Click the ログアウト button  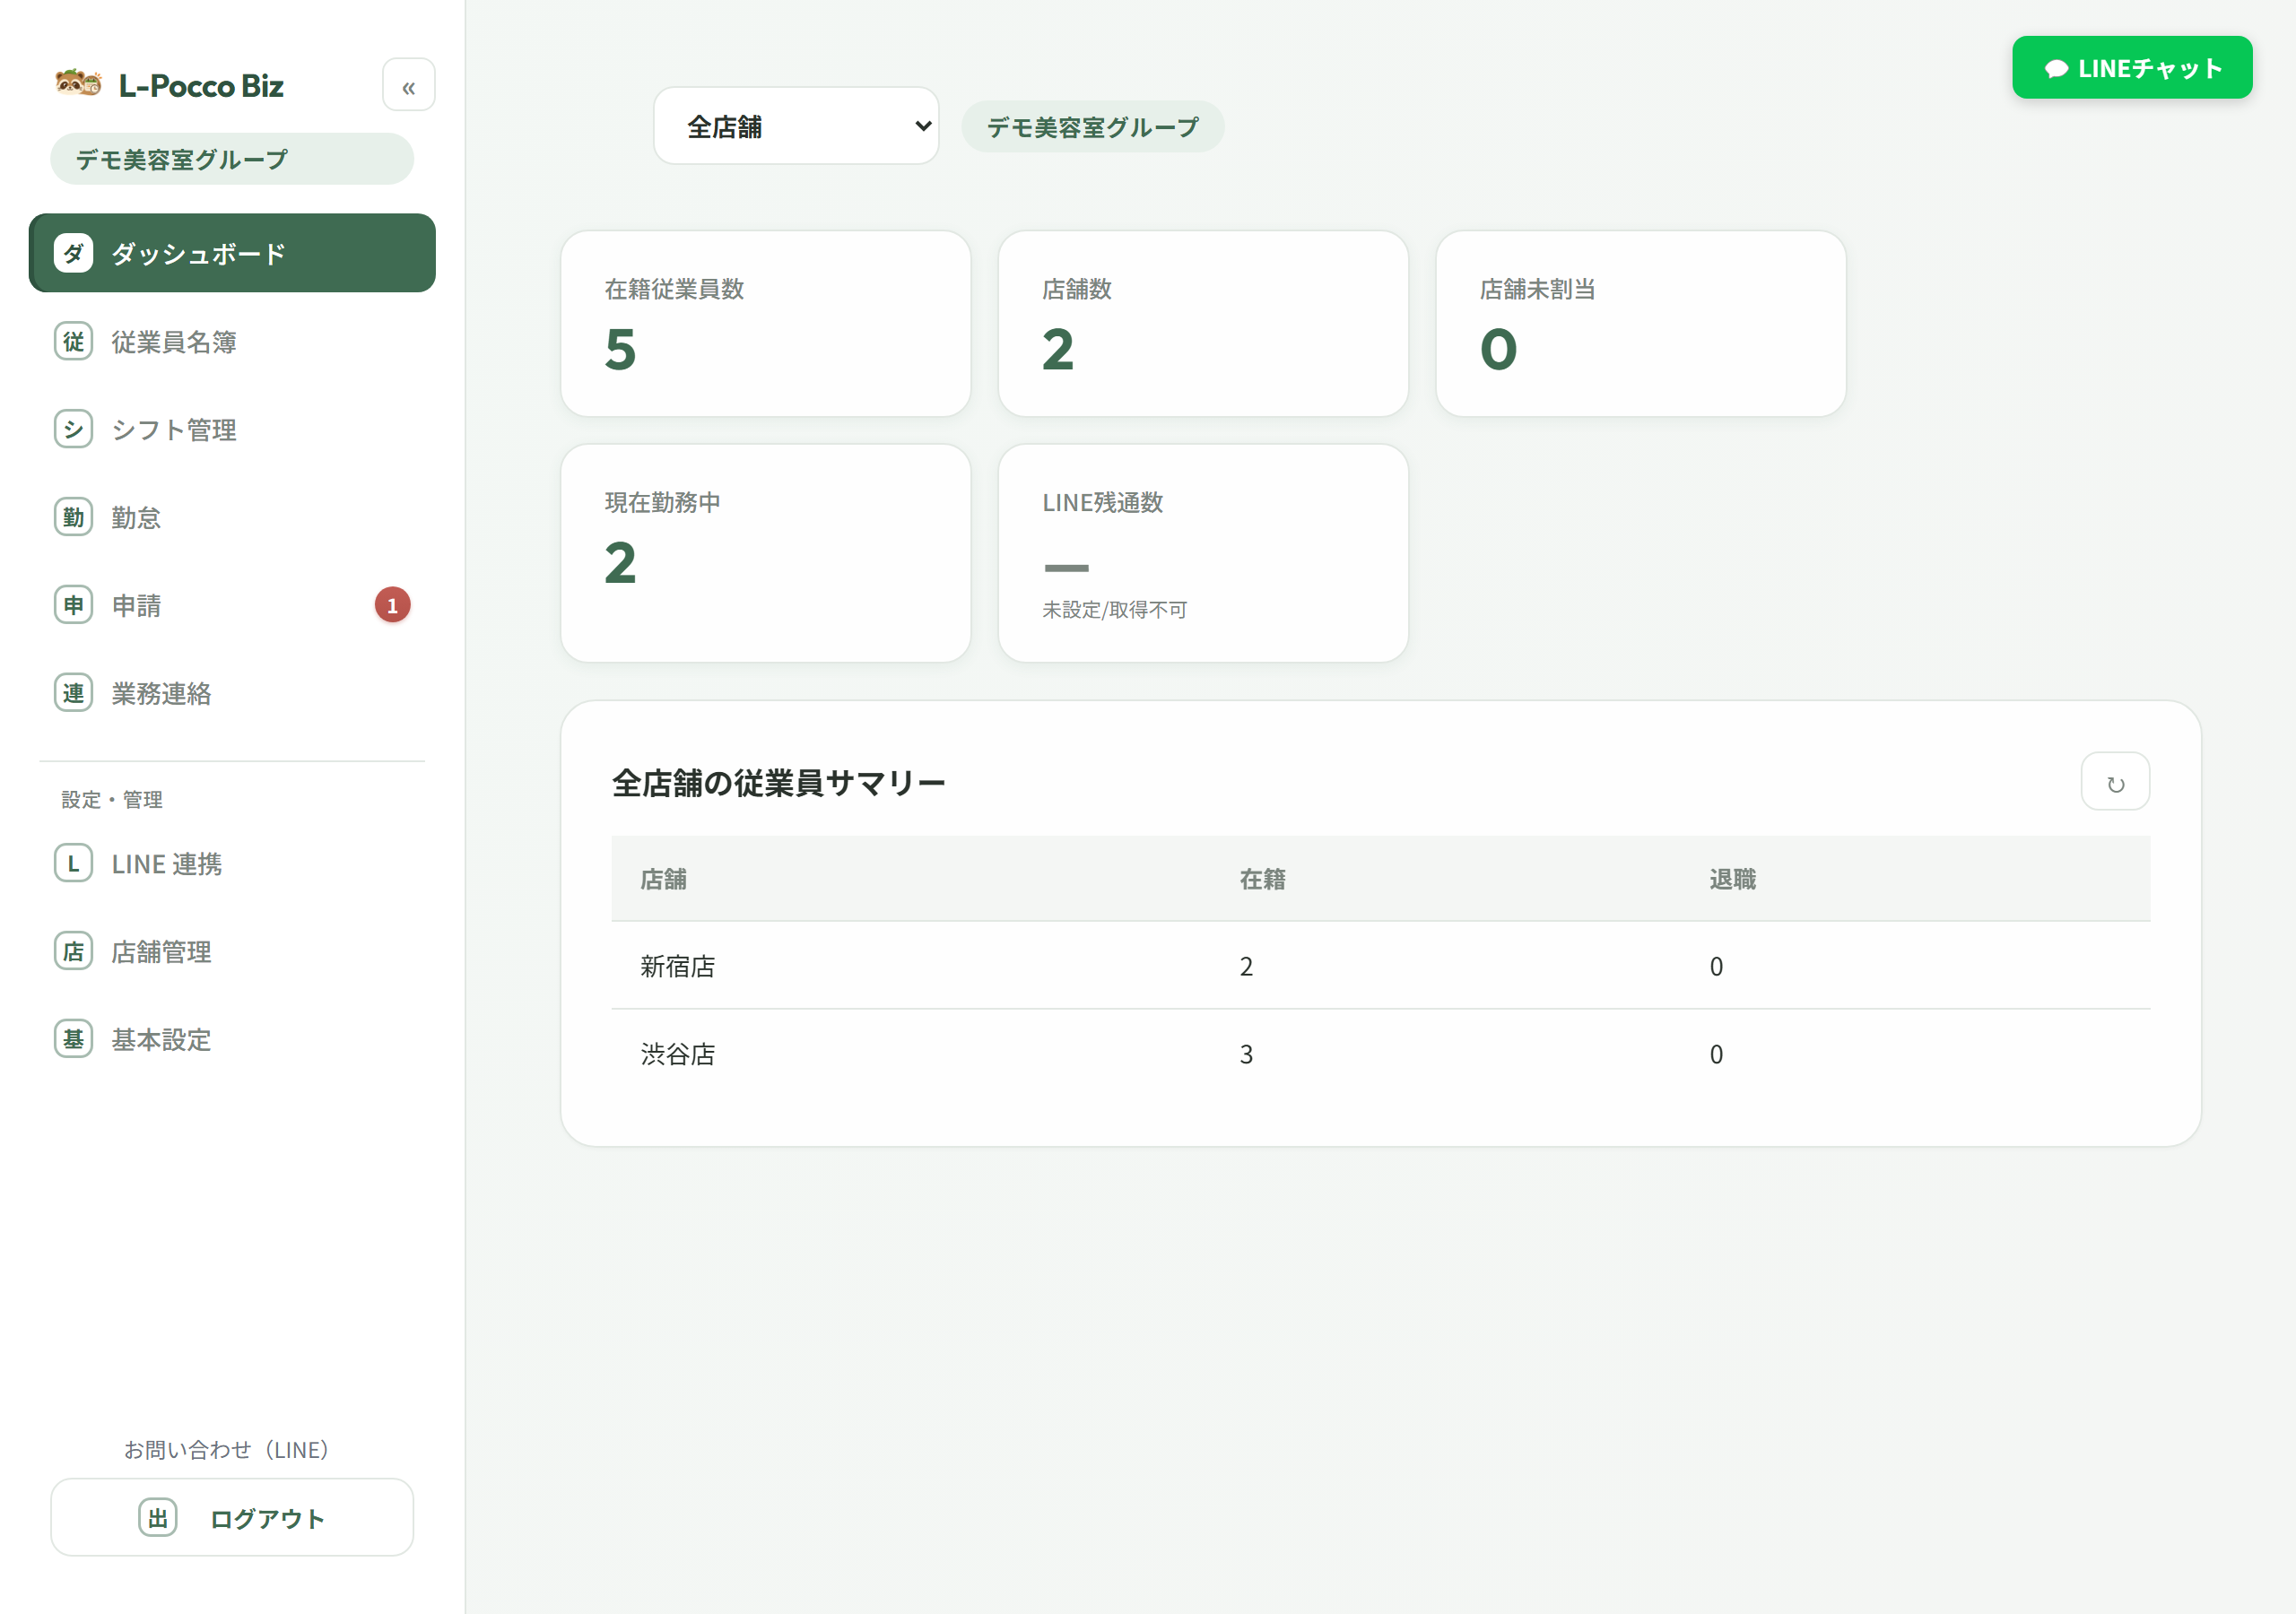(232, 1518)
